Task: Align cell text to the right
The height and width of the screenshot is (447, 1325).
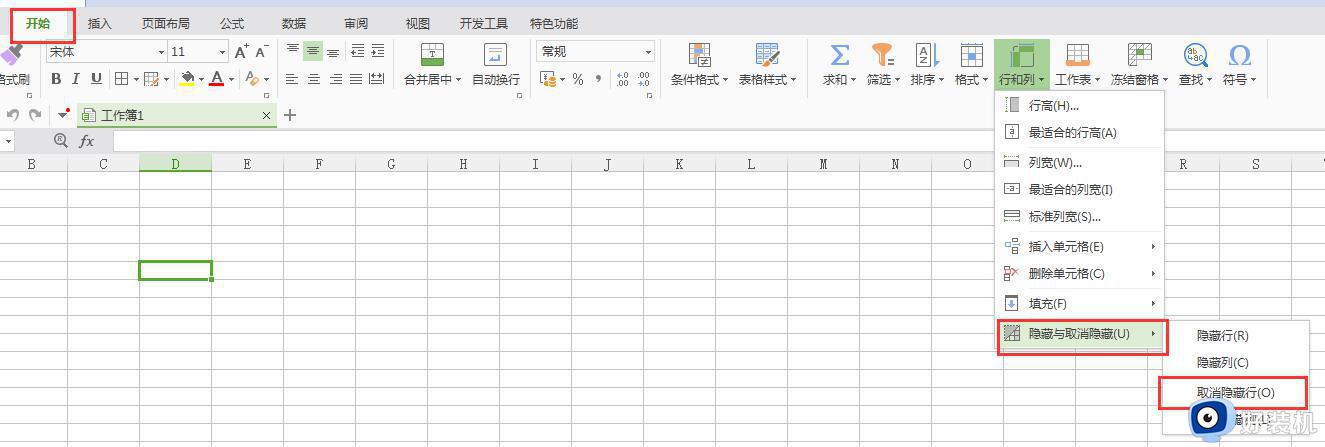Action: coord(335,79)
